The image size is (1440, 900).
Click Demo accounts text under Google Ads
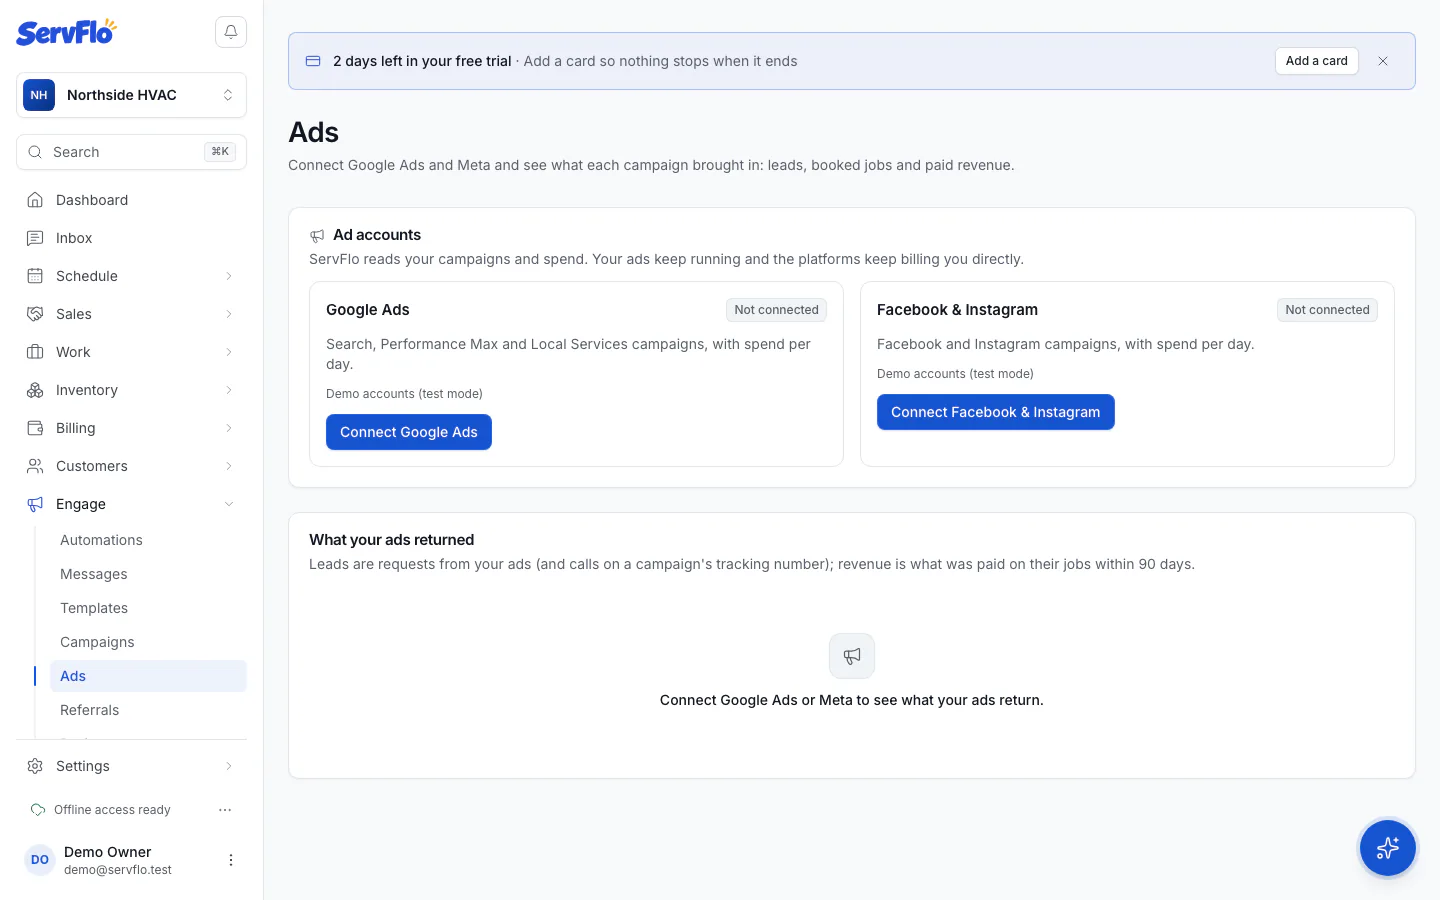(x=404, y=394)
